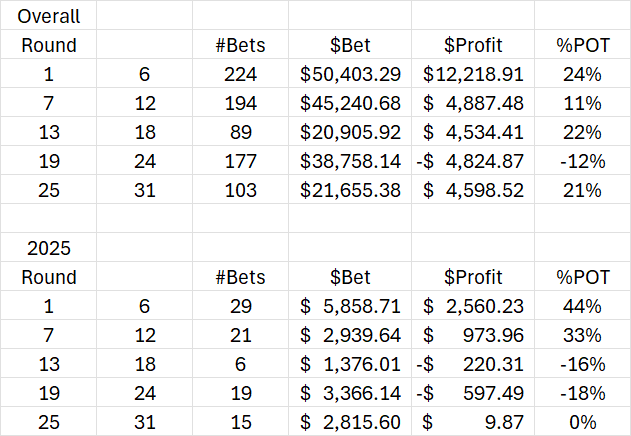This screenshot has height=436, width=631.
Task: Click the -16% POT cell
Action: pyautogui.click(x=581, y=364)
